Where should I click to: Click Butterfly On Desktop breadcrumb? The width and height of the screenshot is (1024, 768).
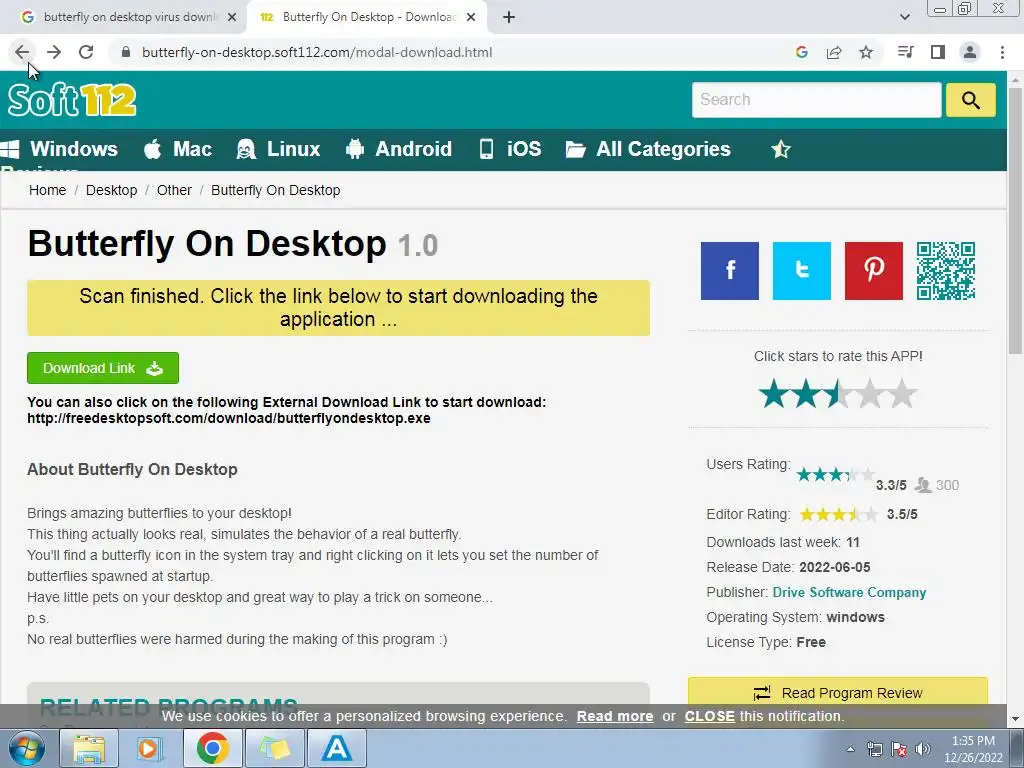tap(276, 190)
